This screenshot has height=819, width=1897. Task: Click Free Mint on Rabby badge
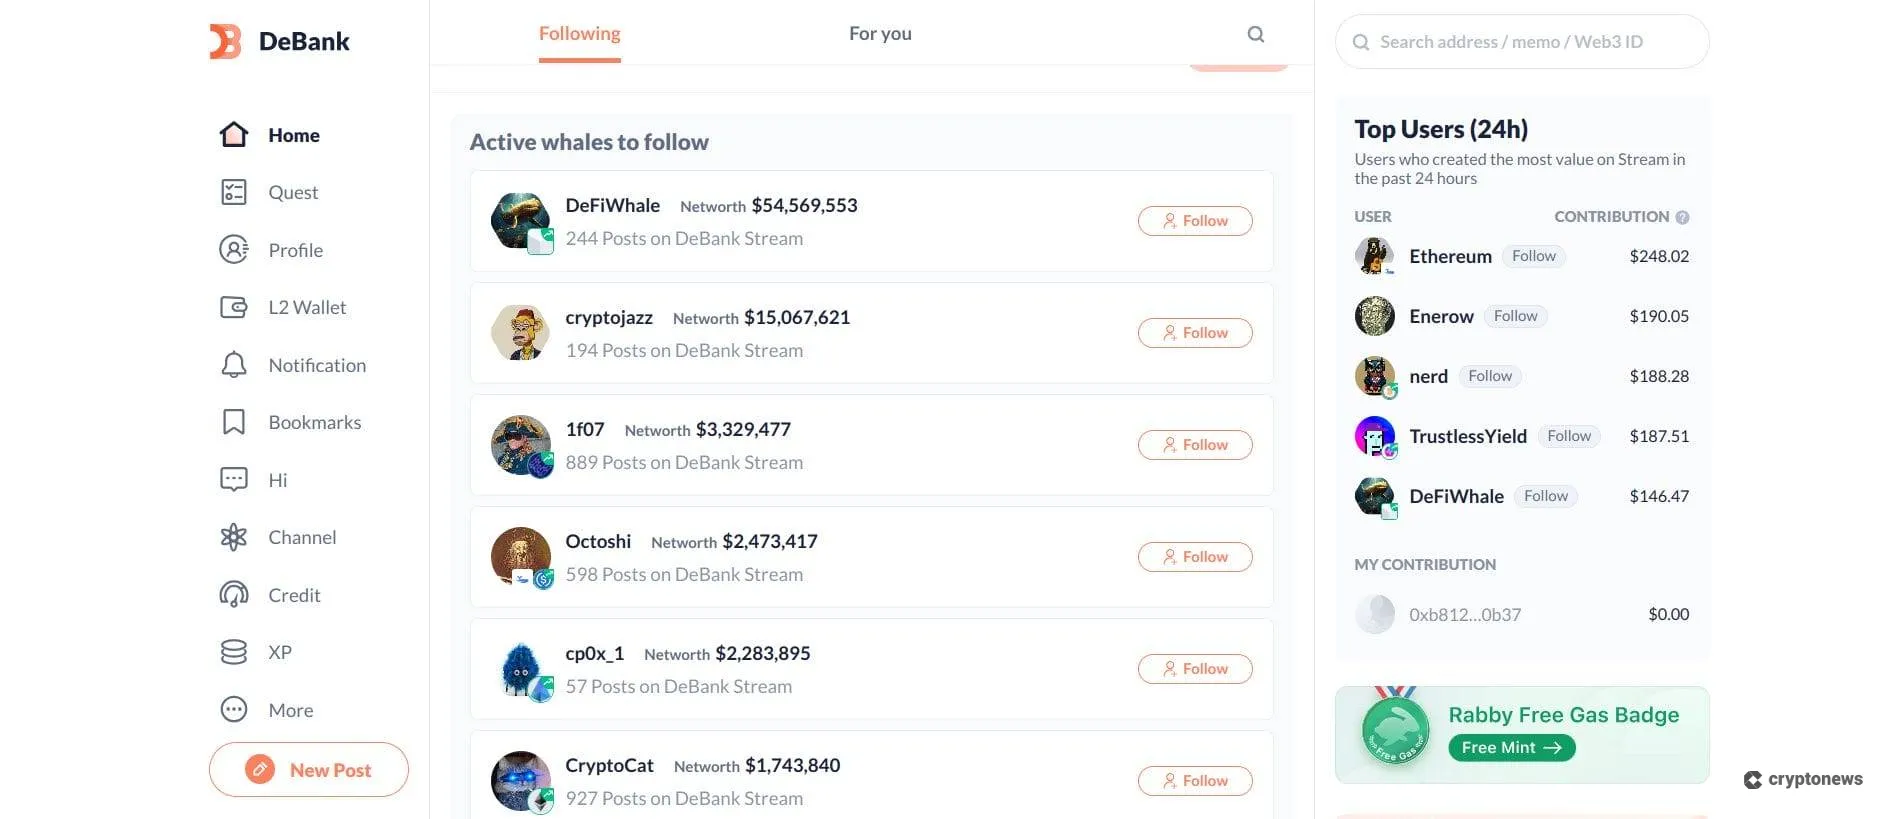[1511, 748]
